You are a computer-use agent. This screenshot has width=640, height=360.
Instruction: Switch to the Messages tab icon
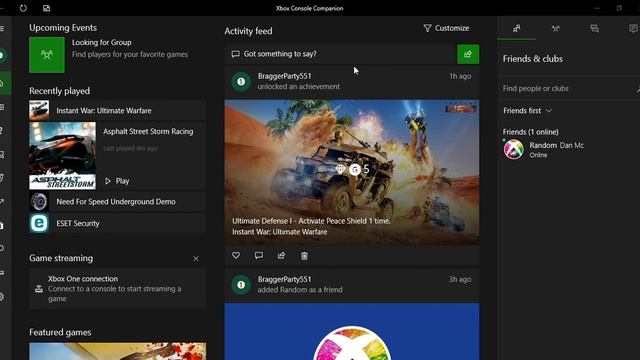tap(595, 28)
